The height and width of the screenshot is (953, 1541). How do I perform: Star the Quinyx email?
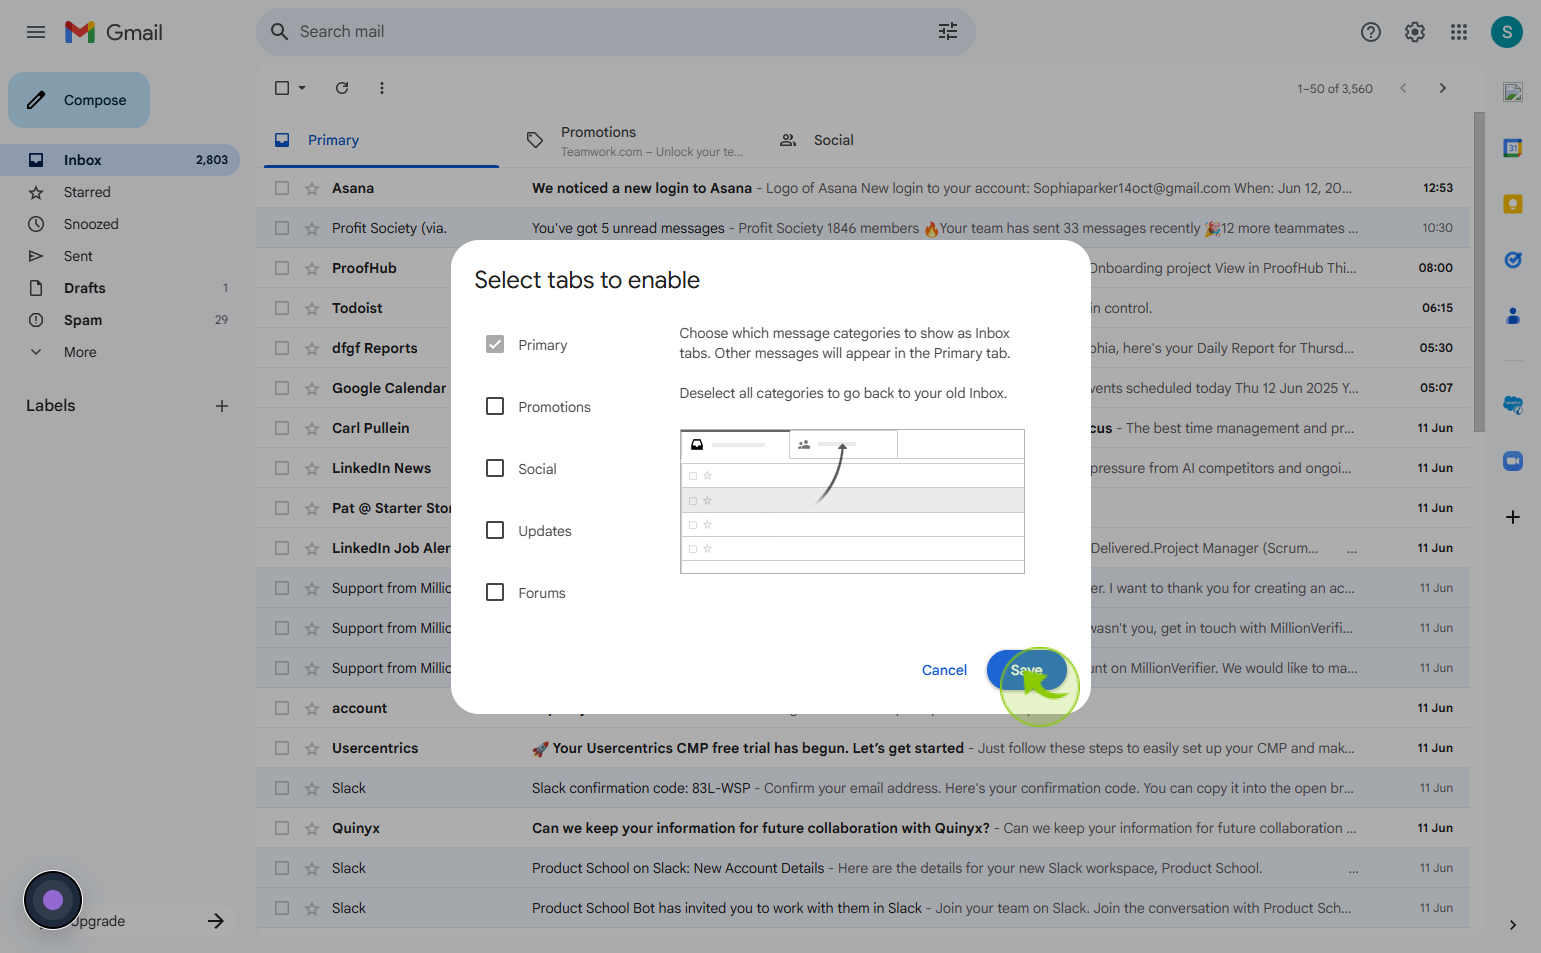(312, 828)
